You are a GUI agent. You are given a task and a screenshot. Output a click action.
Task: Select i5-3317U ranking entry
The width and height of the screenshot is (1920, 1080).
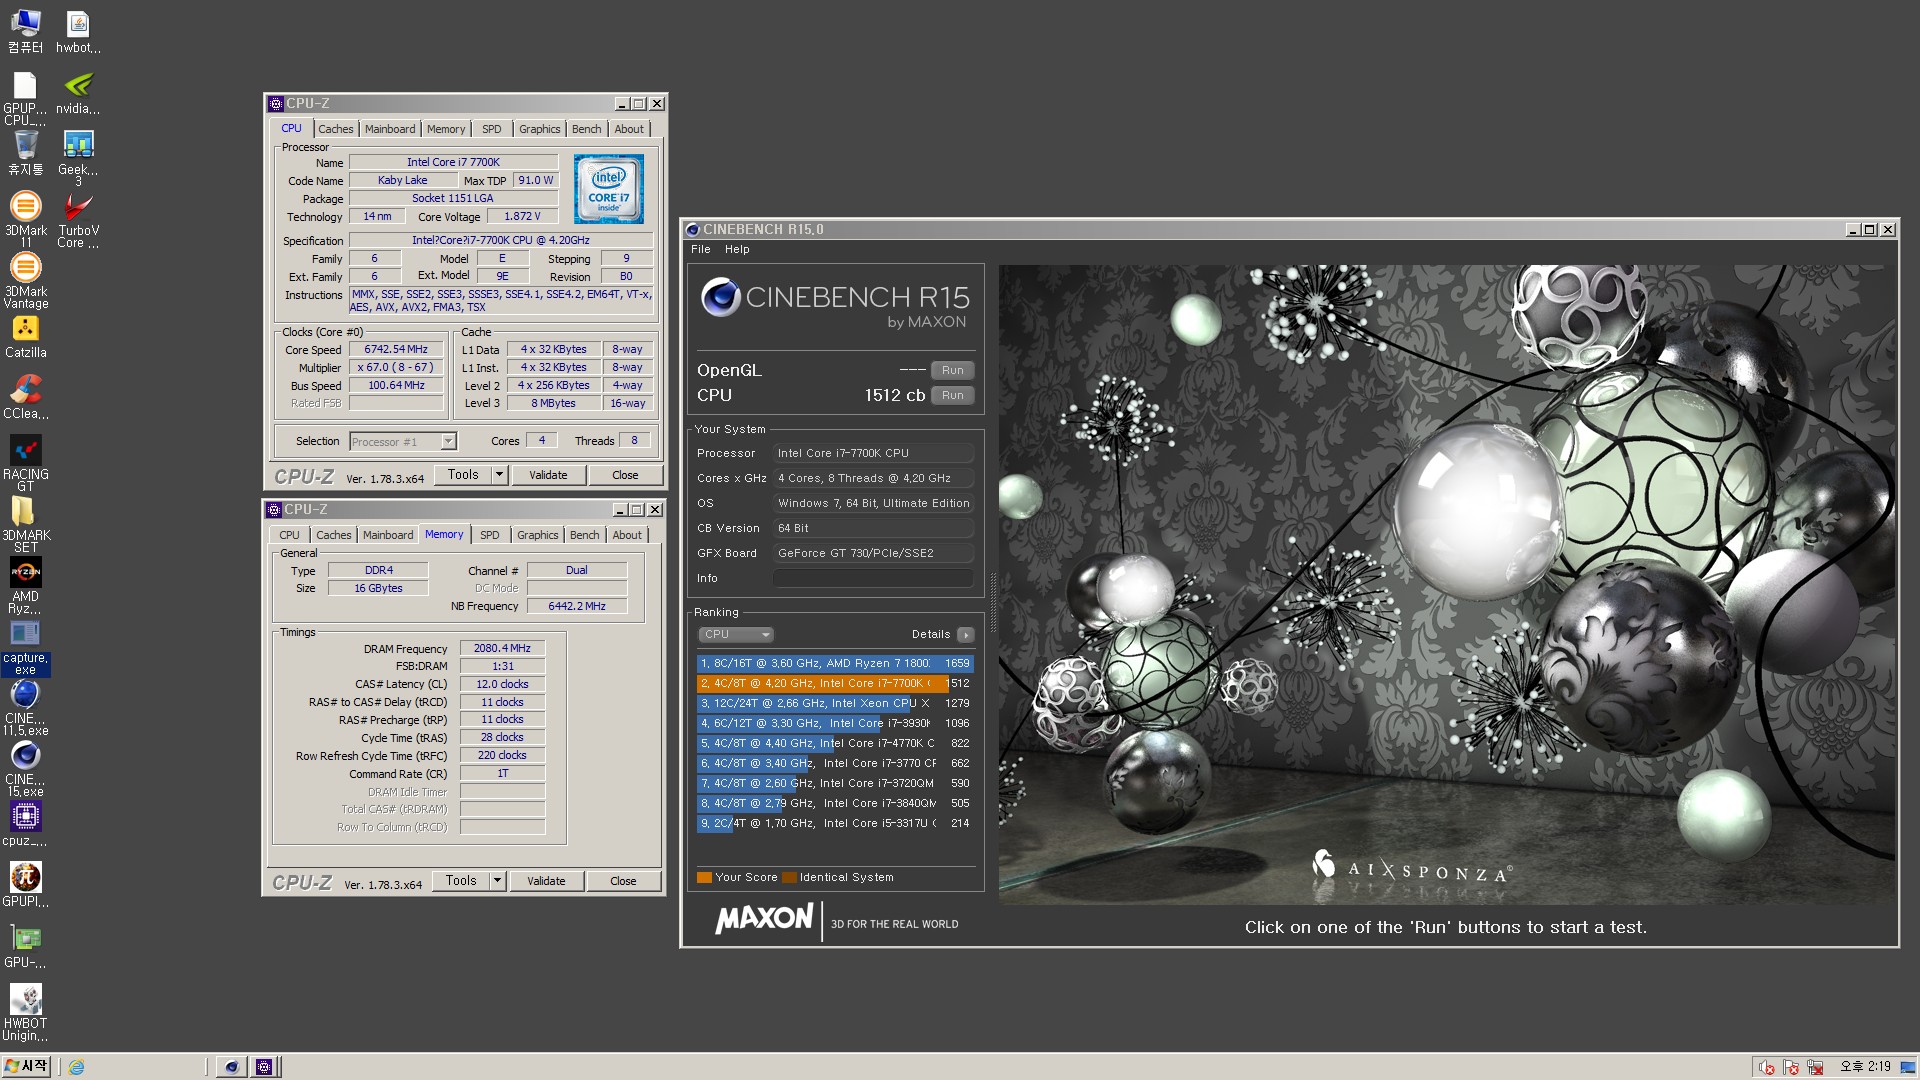click(835, 823)
